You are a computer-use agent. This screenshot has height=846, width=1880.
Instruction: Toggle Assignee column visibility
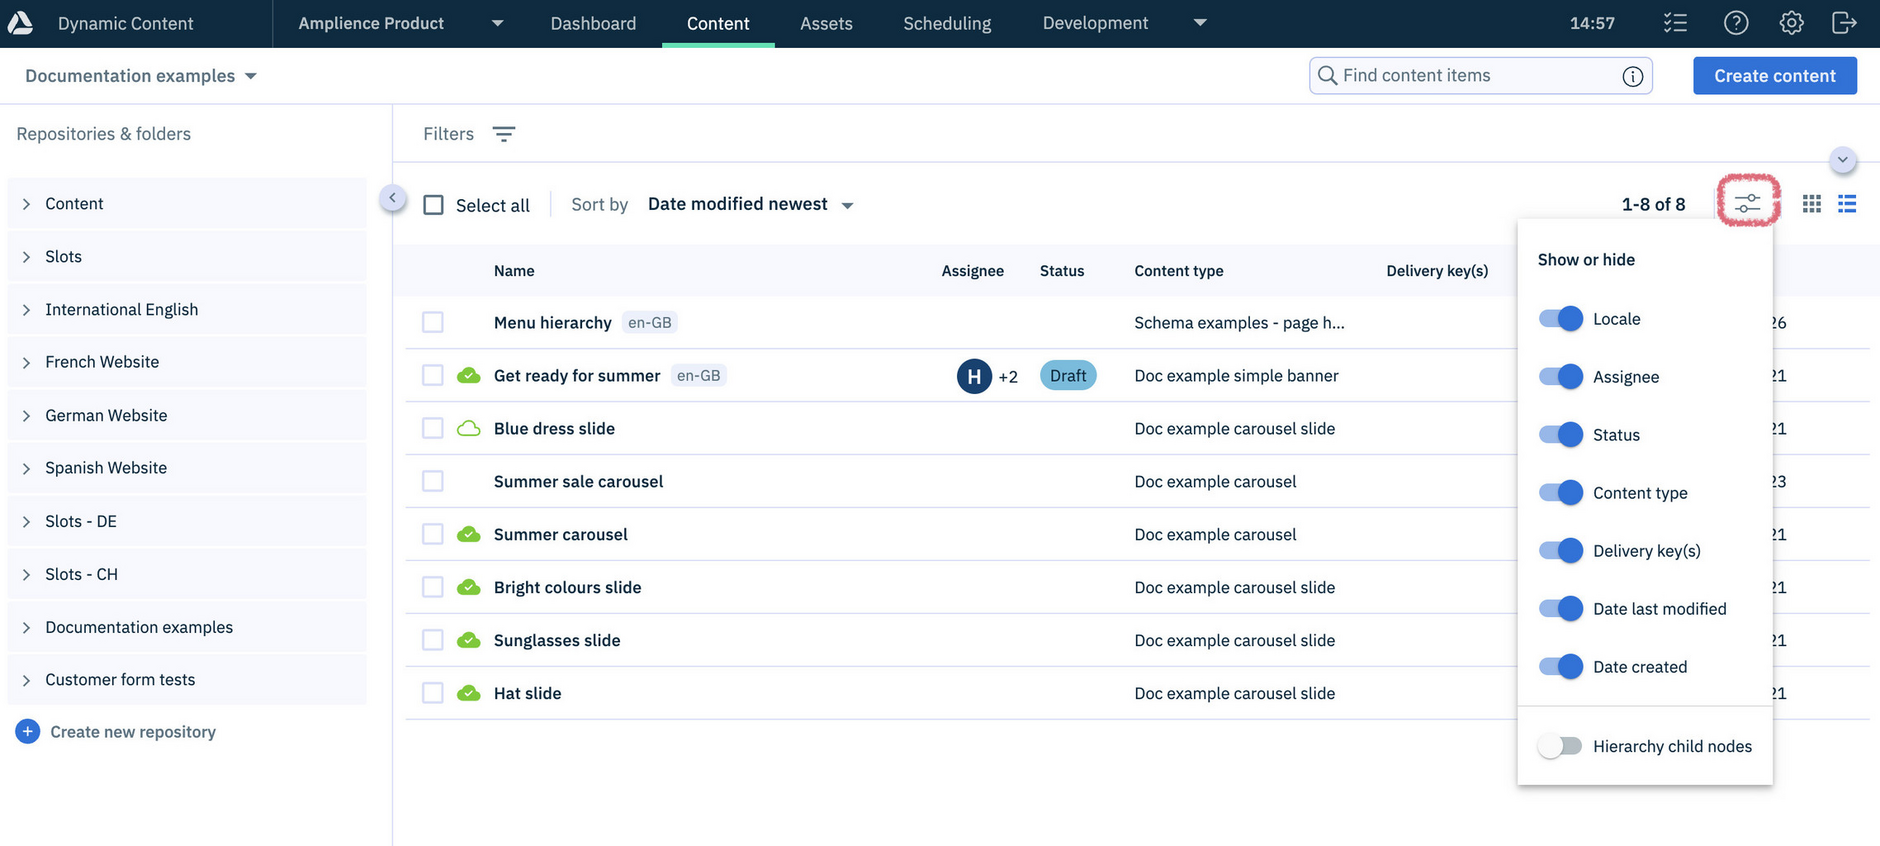tap(1560, 377)
